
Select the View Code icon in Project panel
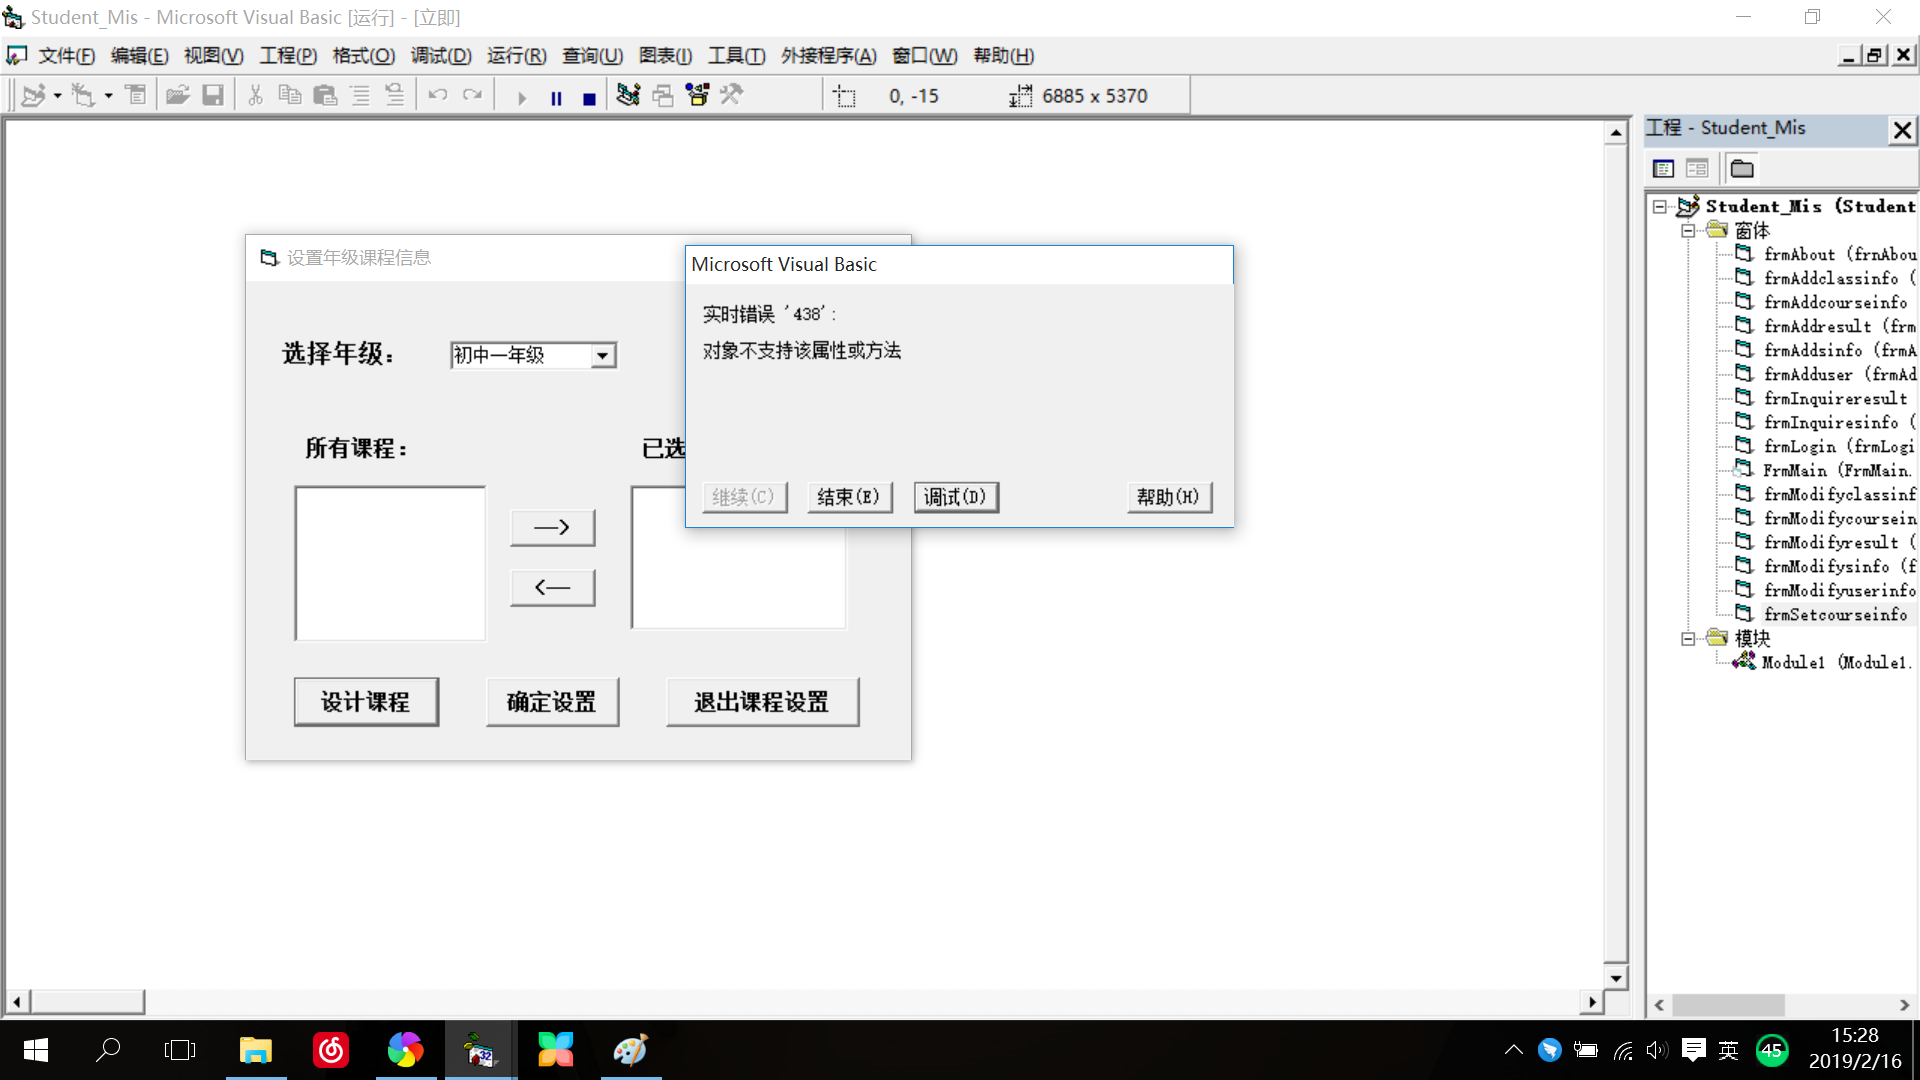pyautogui.click(x=1663, y=168)
